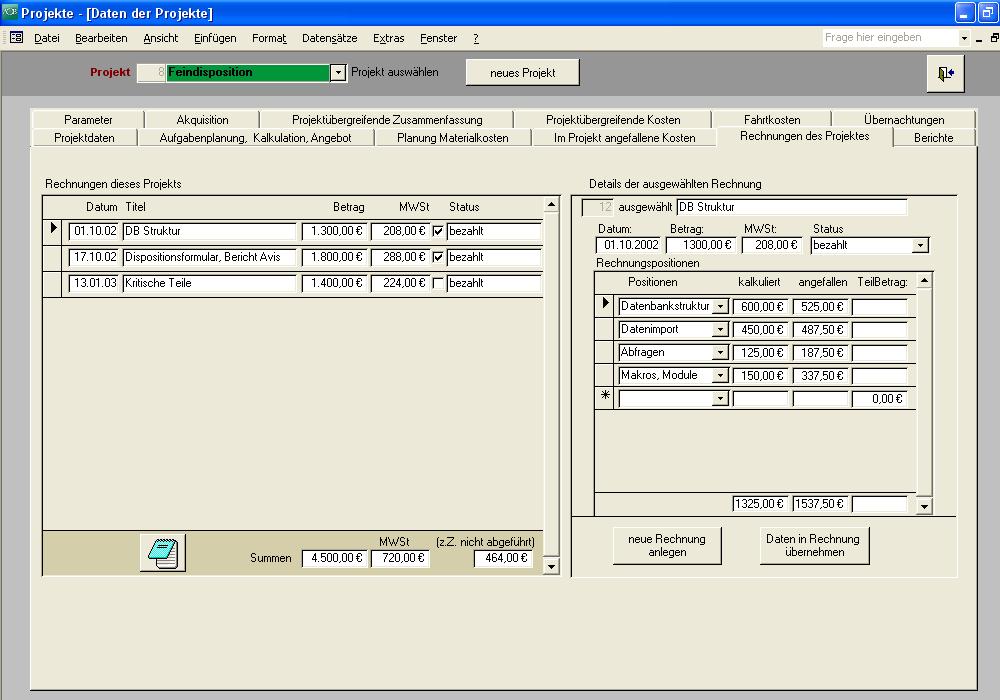Switch to Im Projekt angefallene Kosten tab
This screenshot has height=700, width=1000.
pyautogui.click(x=624, y=138)
